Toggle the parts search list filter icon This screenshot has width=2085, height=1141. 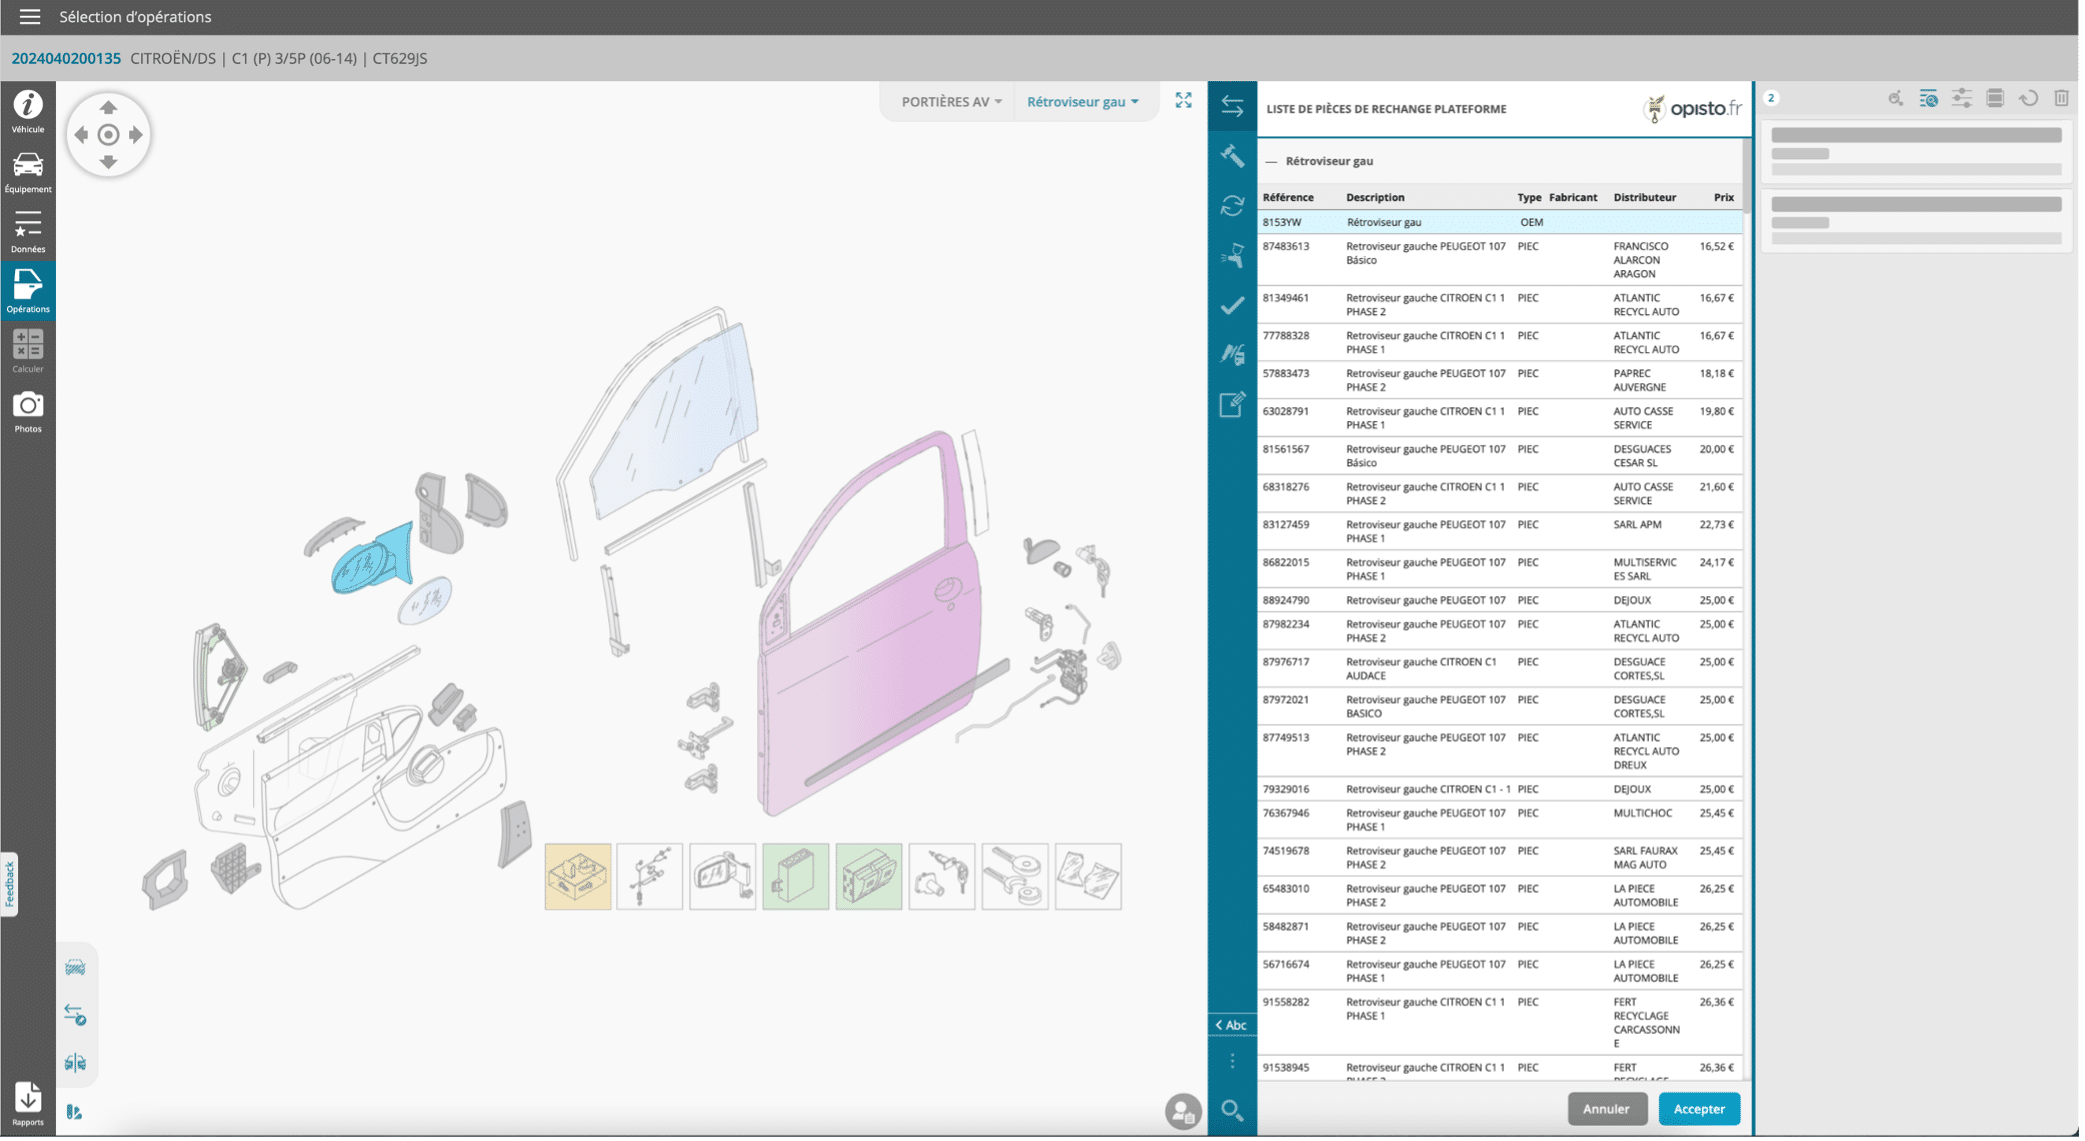click(1928, 98)
